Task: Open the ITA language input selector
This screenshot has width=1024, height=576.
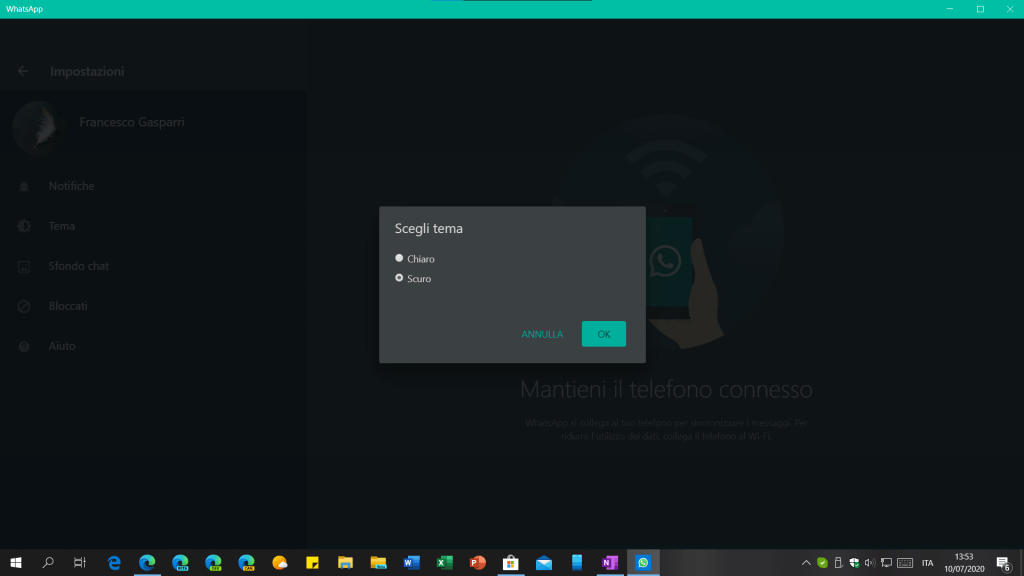Action: pyautogui.click(x=927, y=563)
